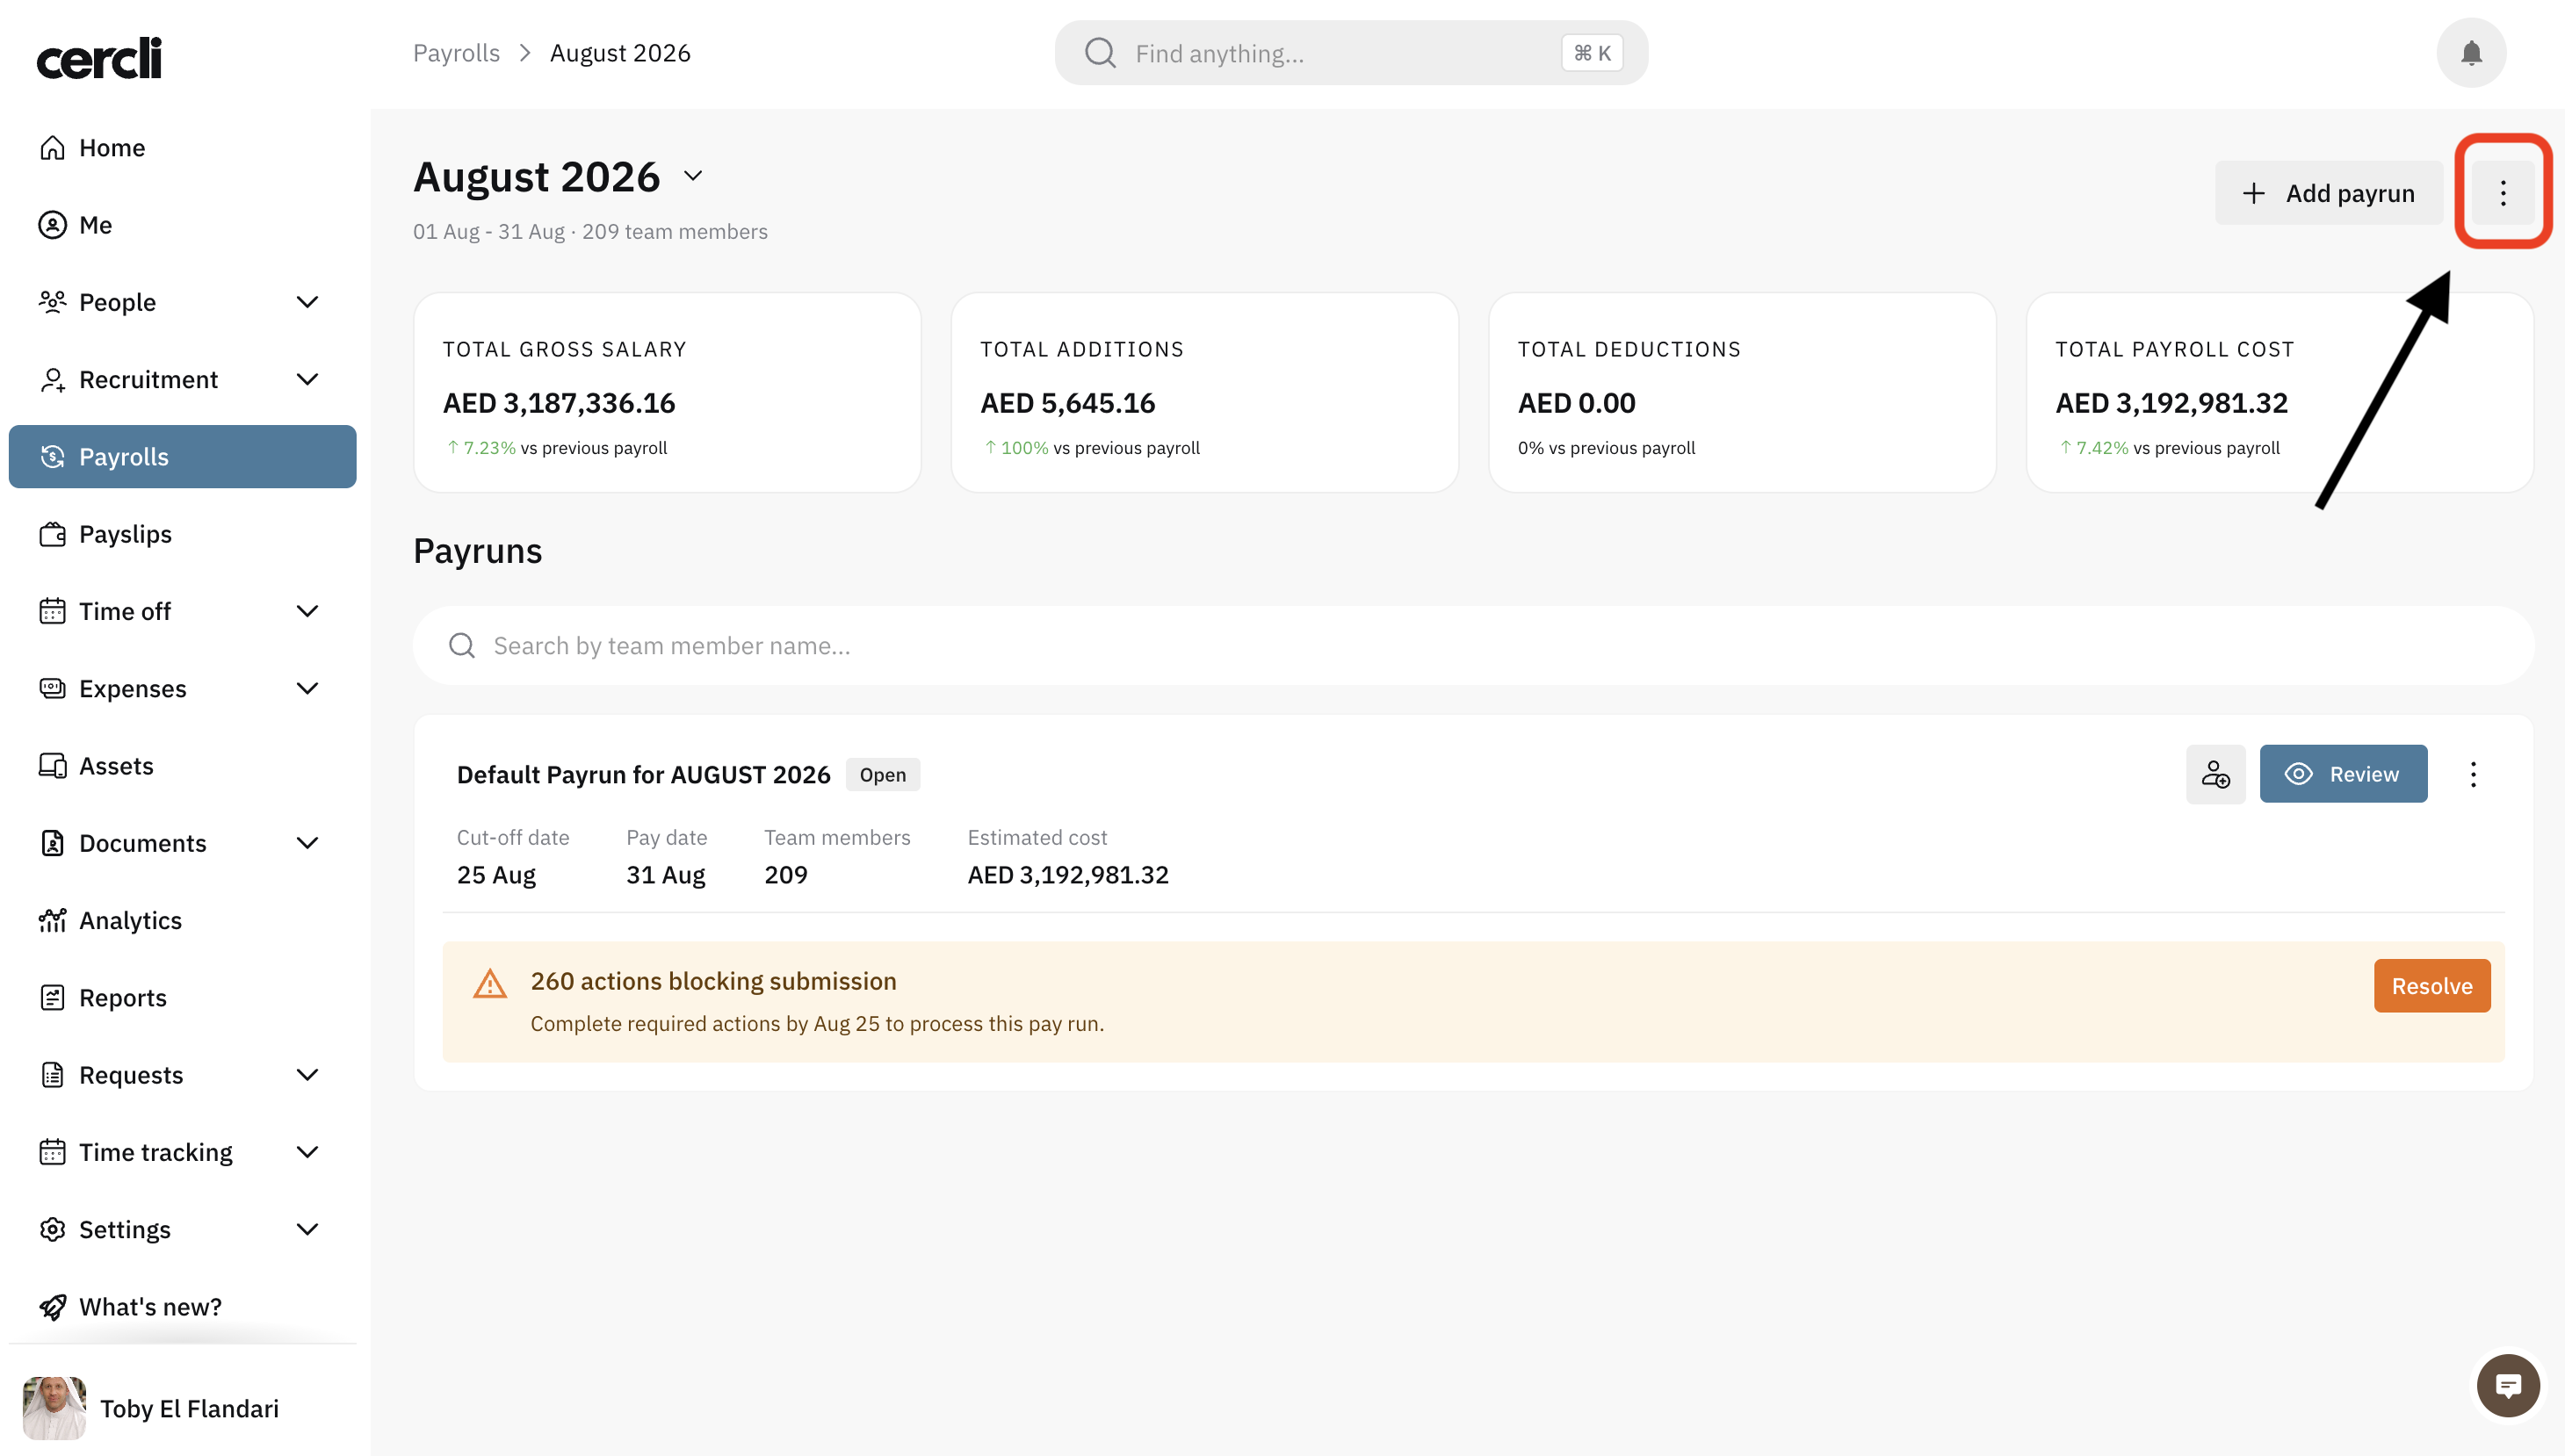
Task: Go back to Payrolls breadcrumb
Action: pyautogui.click(x=456, y=53)
